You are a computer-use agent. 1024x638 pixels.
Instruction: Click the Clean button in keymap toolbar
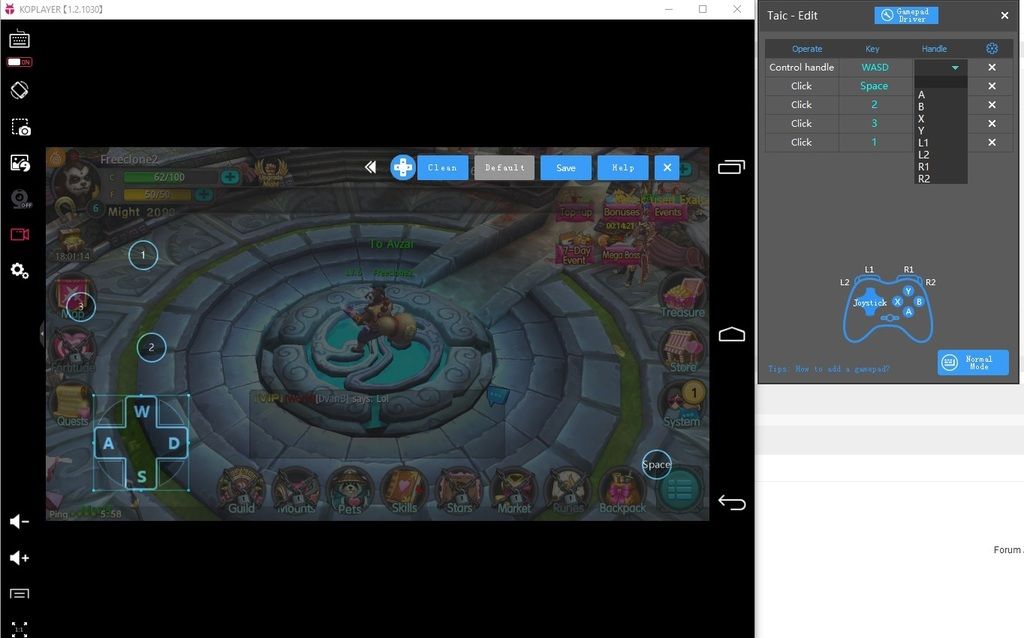(442, 168)
